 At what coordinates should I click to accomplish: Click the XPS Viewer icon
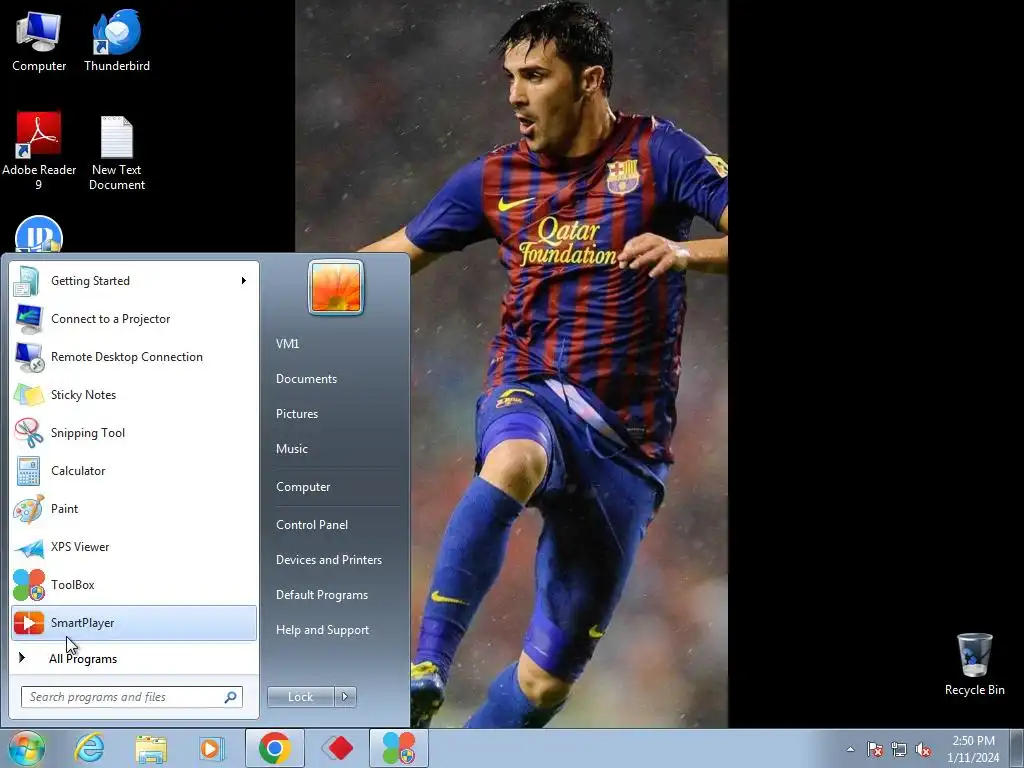(28, 547)
